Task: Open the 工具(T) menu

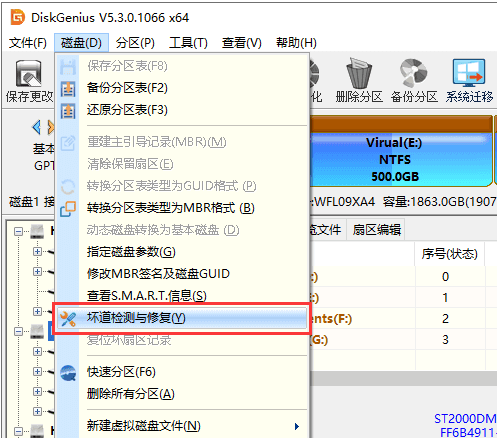Action: coord(188,43)
